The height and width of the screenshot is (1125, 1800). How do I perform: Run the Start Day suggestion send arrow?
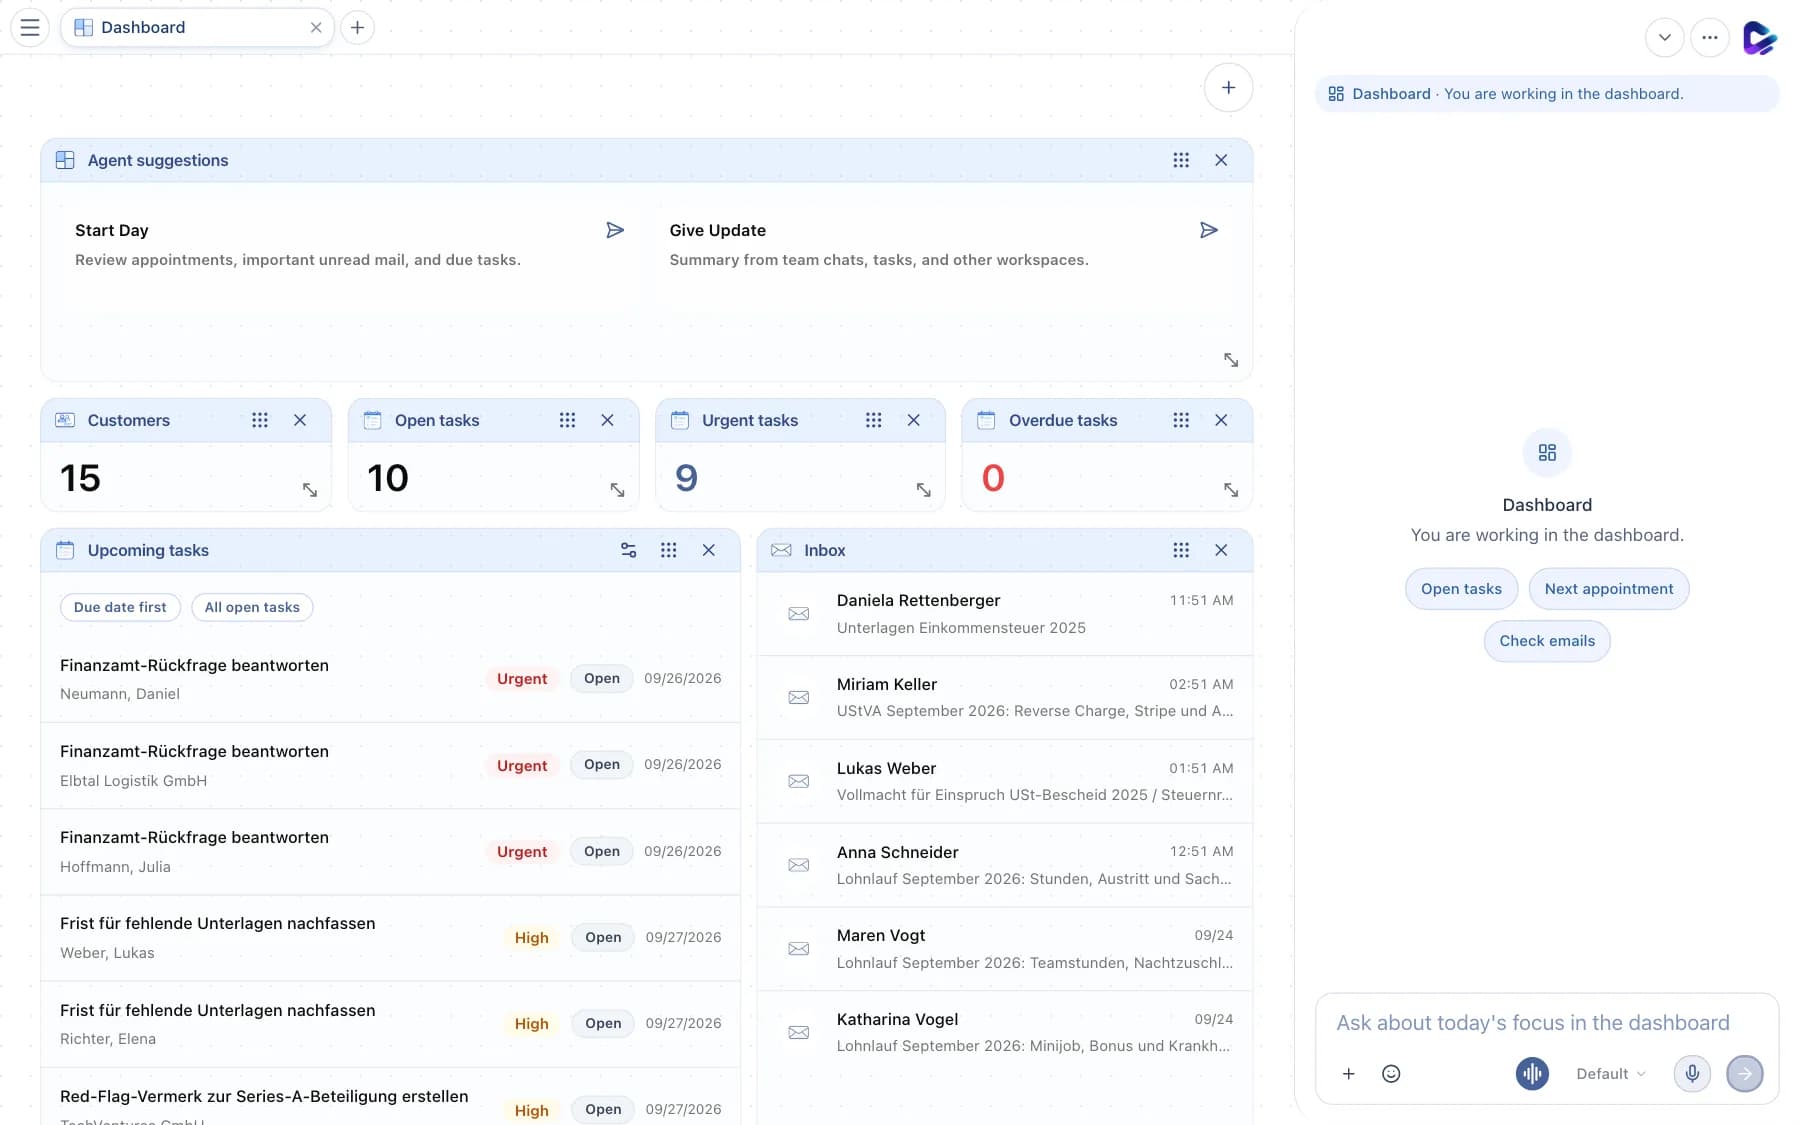(x=615, y=230)
